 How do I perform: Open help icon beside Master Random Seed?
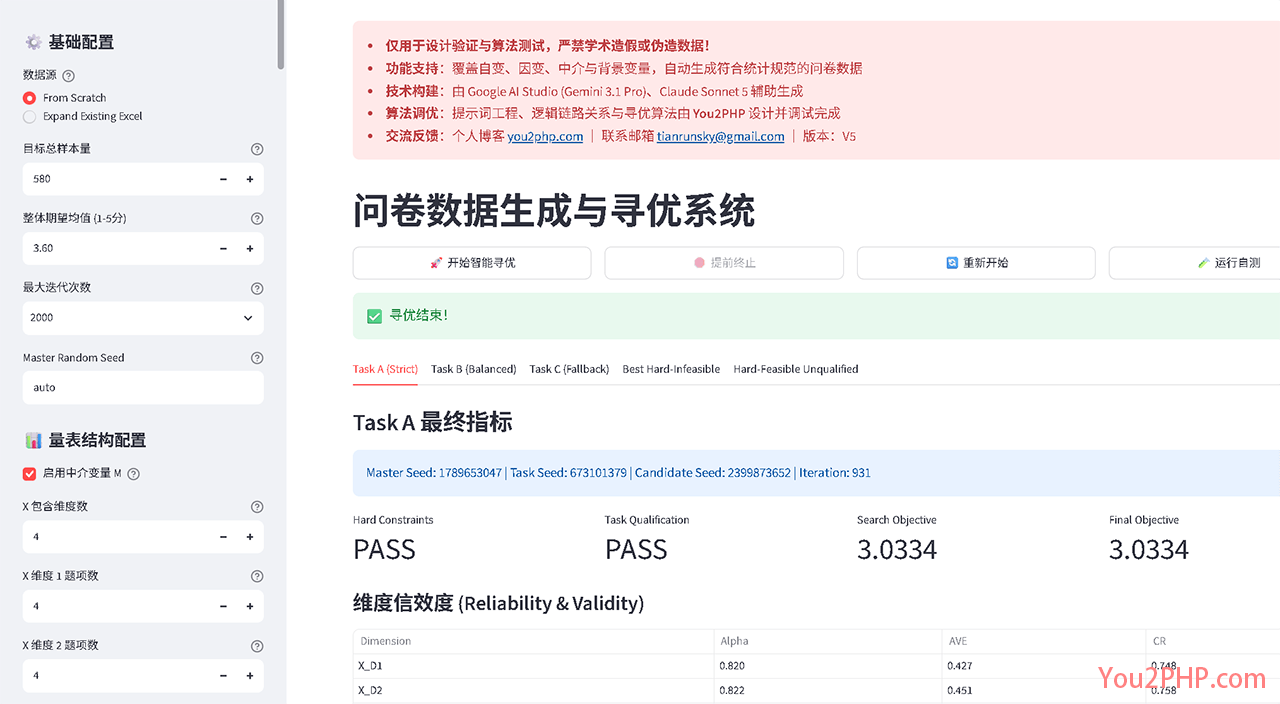click(x=257, y=358)
